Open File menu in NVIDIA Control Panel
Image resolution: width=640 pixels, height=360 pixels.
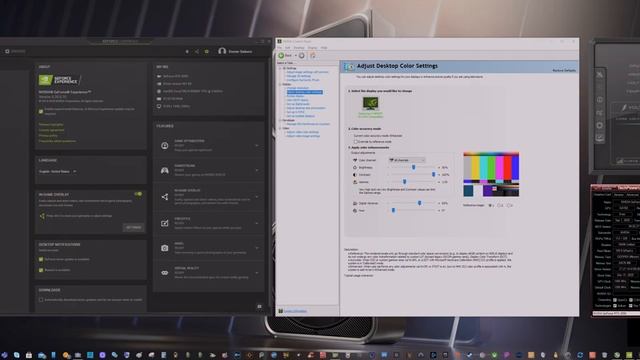pos(280,48)
